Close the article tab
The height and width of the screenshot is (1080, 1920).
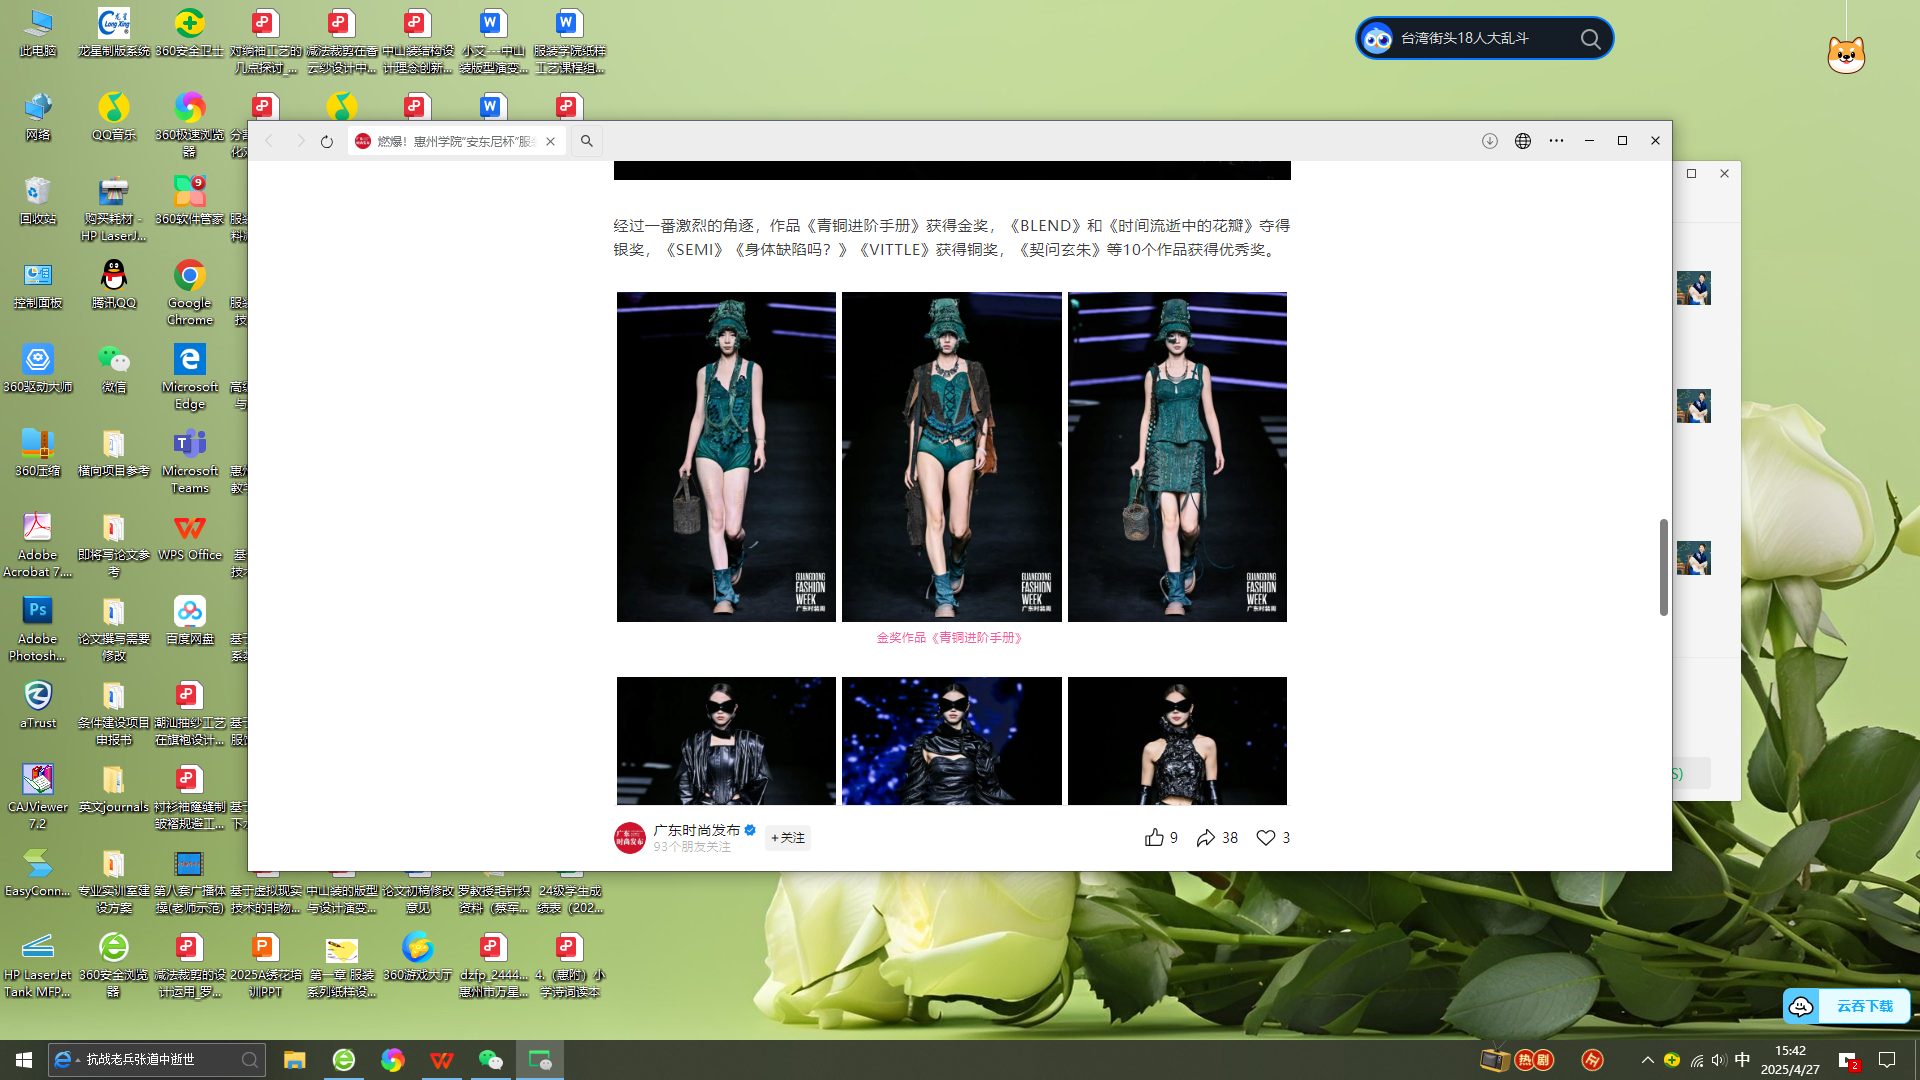click(x=550, y=142)
